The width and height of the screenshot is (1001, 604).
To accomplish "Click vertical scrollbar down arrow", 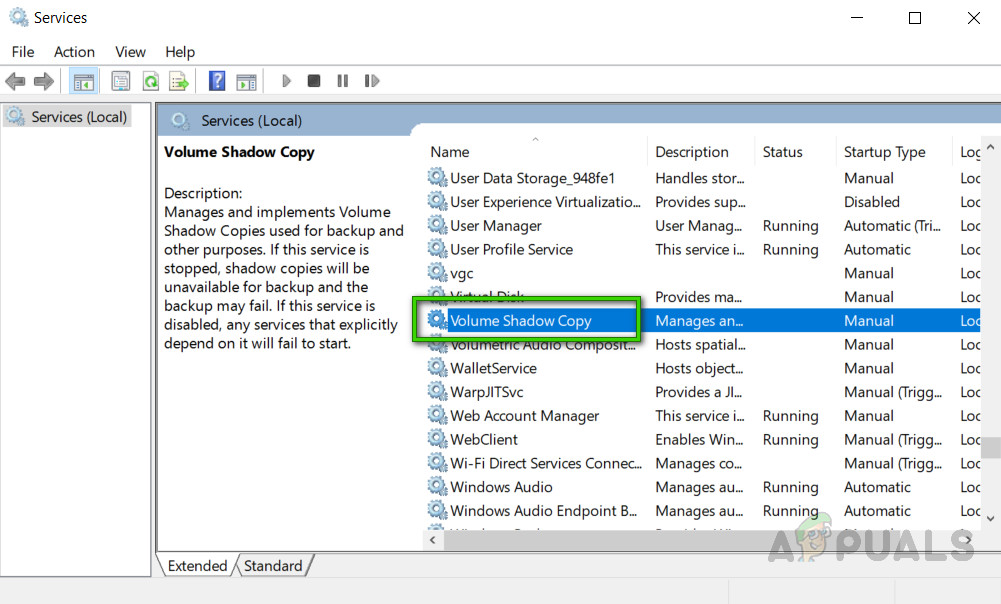I will click(990, 518).
